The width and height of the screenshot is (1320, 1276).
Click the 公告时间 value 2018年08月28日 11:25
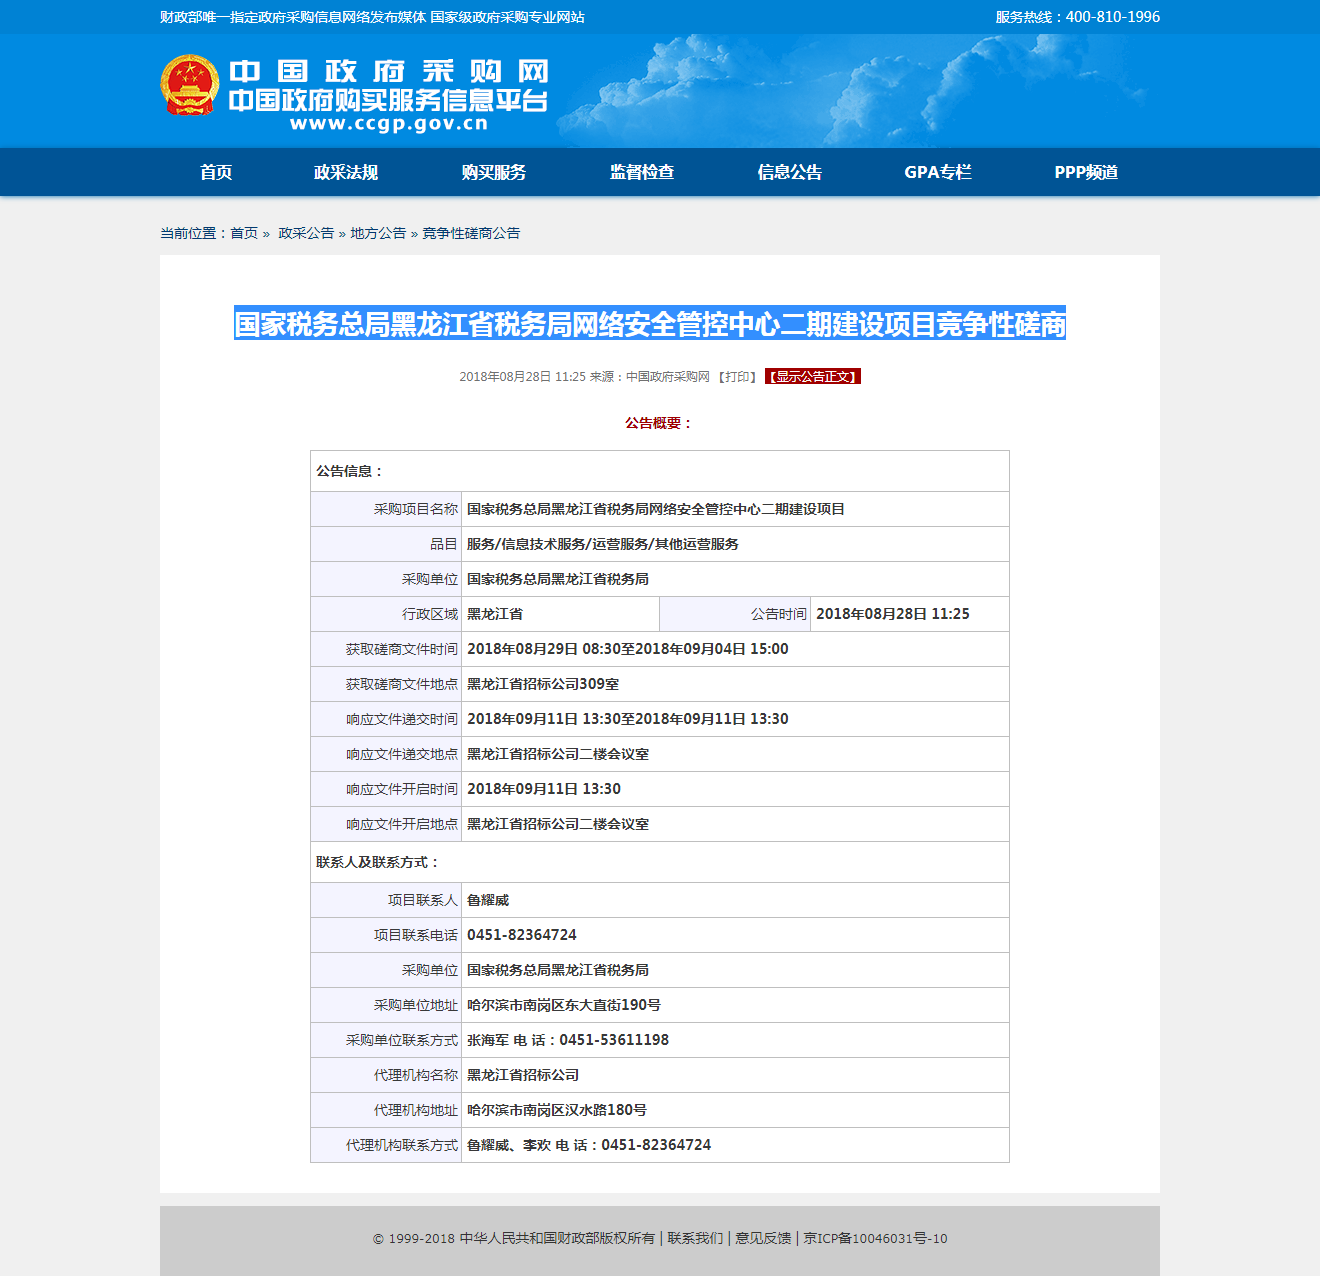(x=893, y=614)
